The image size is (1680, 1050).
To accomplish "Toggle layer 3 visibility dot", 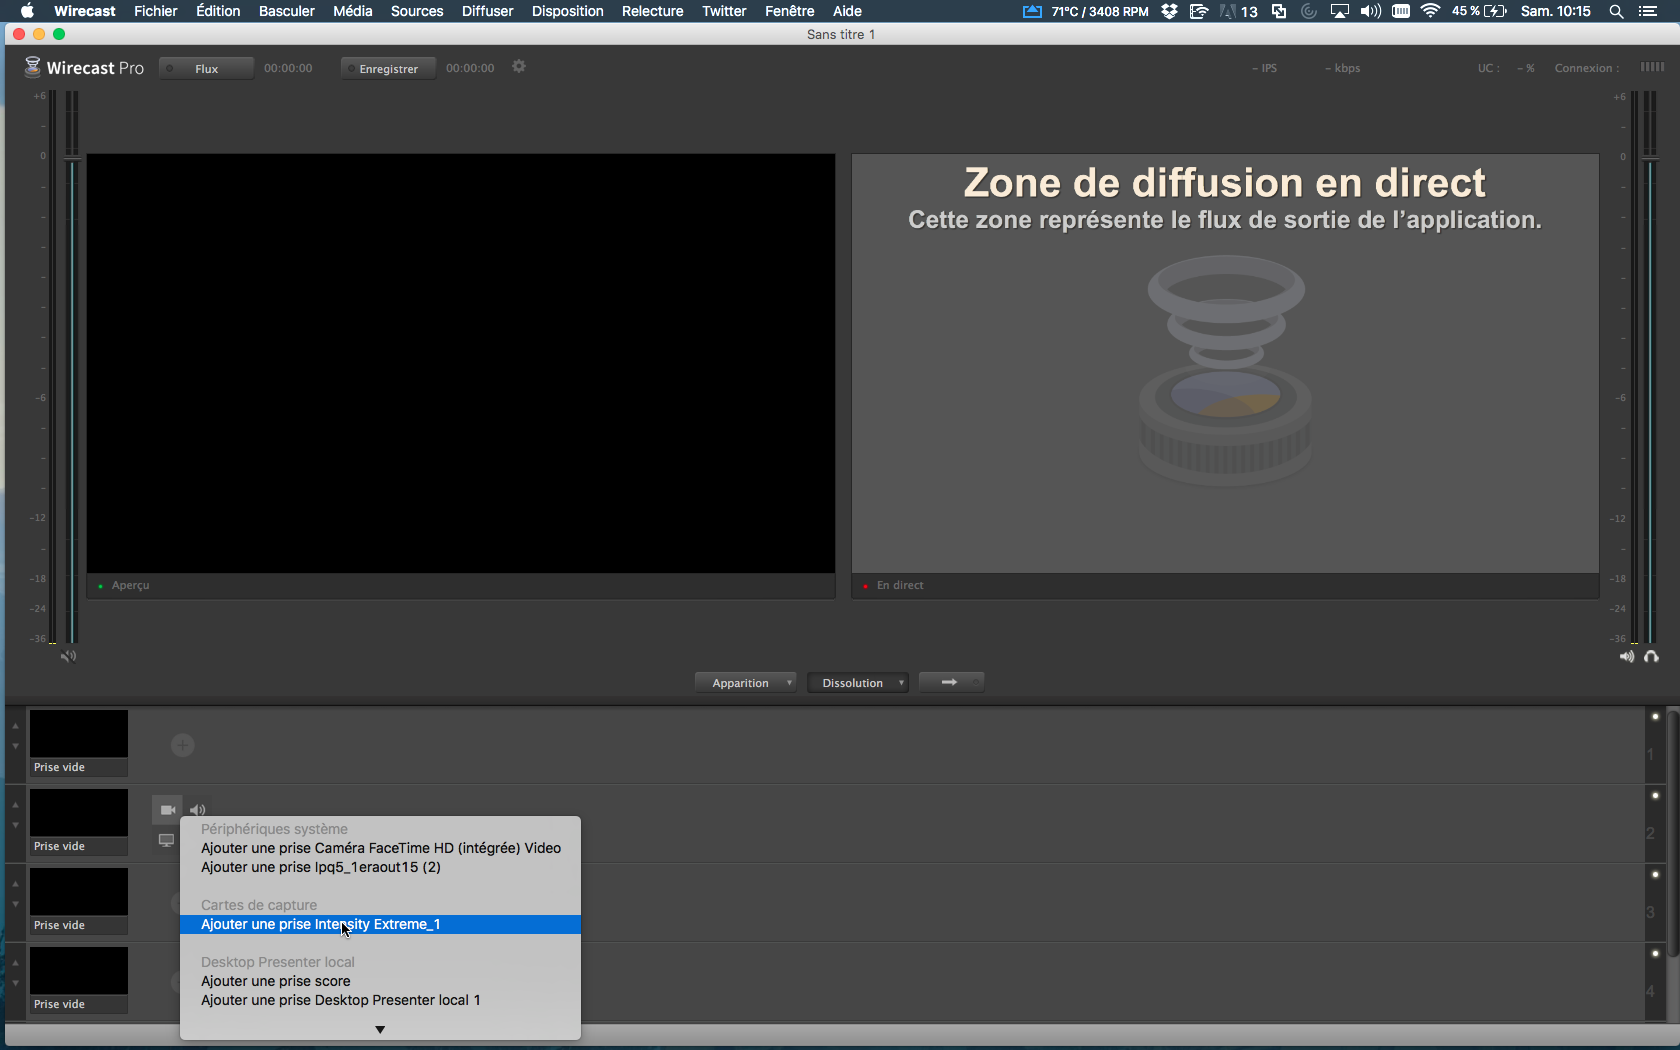I will click(1655, 875).
